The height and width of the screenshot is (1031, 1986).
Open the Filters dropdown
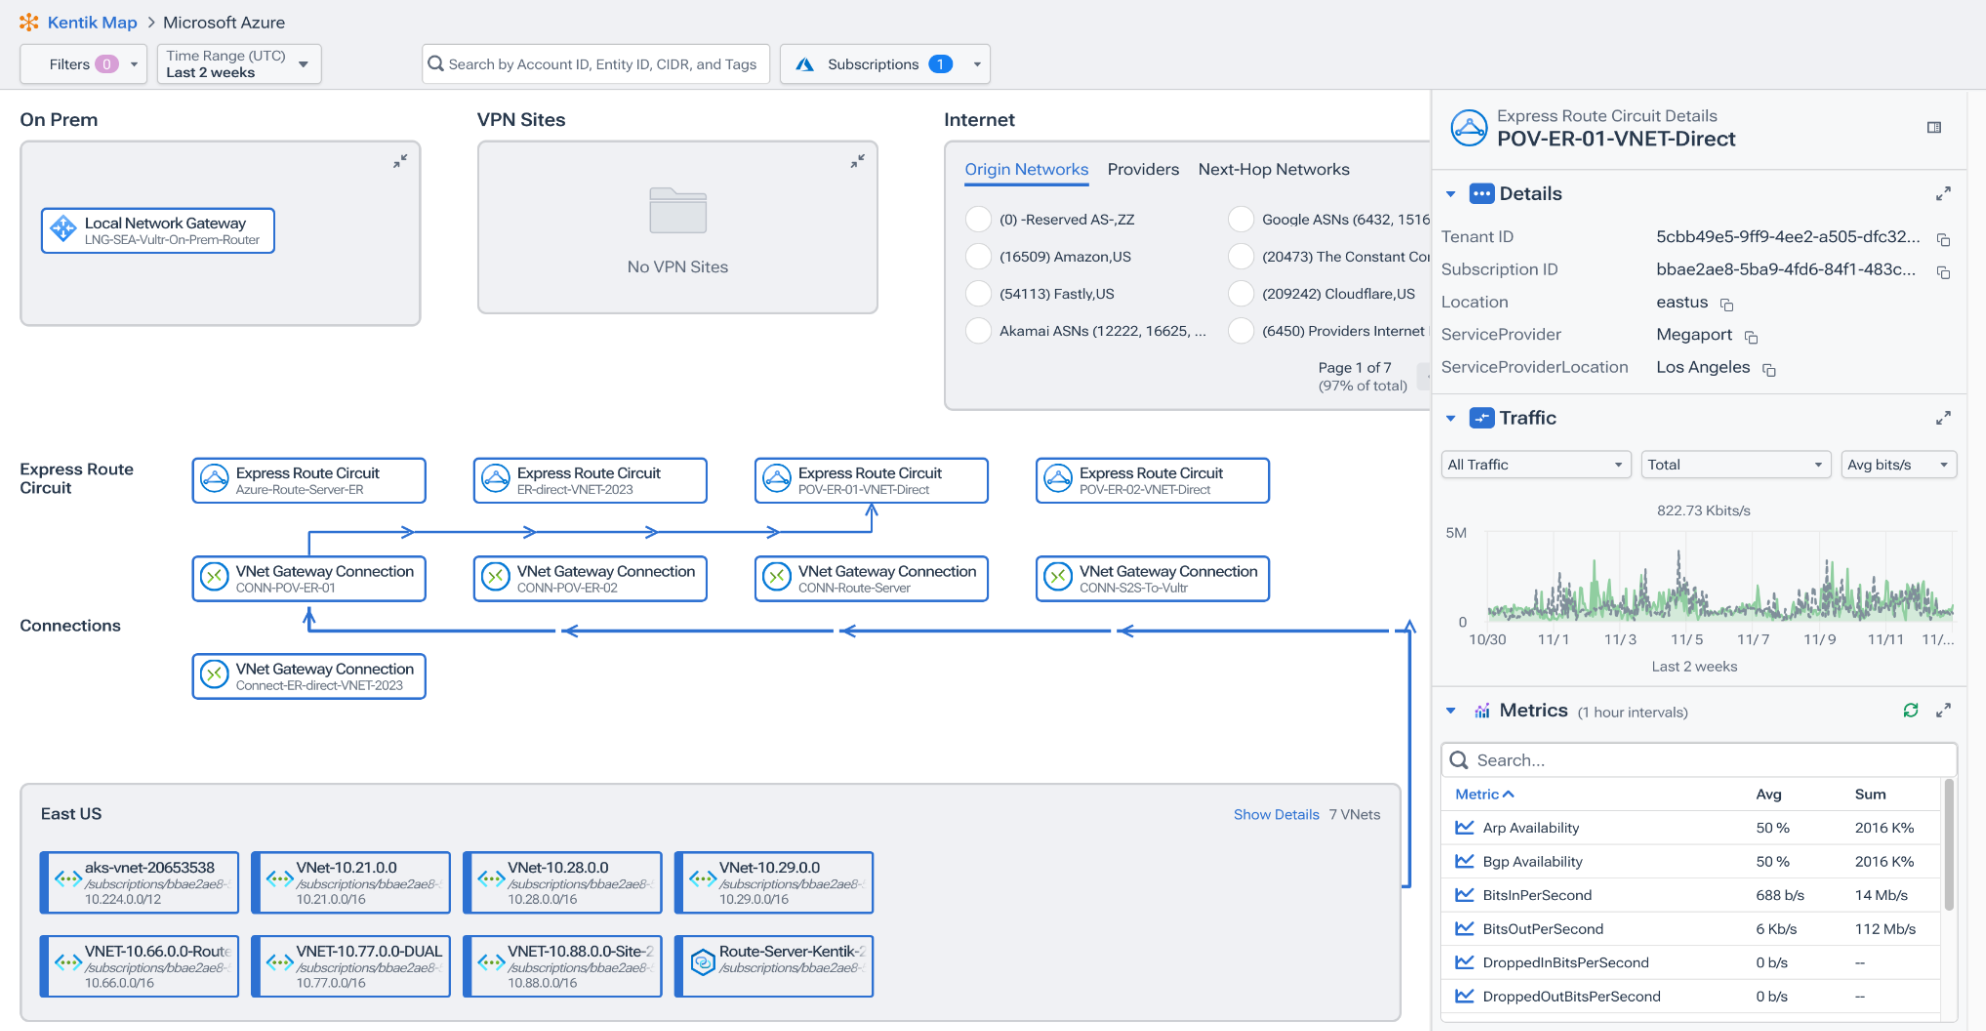[x=84, y=64]
